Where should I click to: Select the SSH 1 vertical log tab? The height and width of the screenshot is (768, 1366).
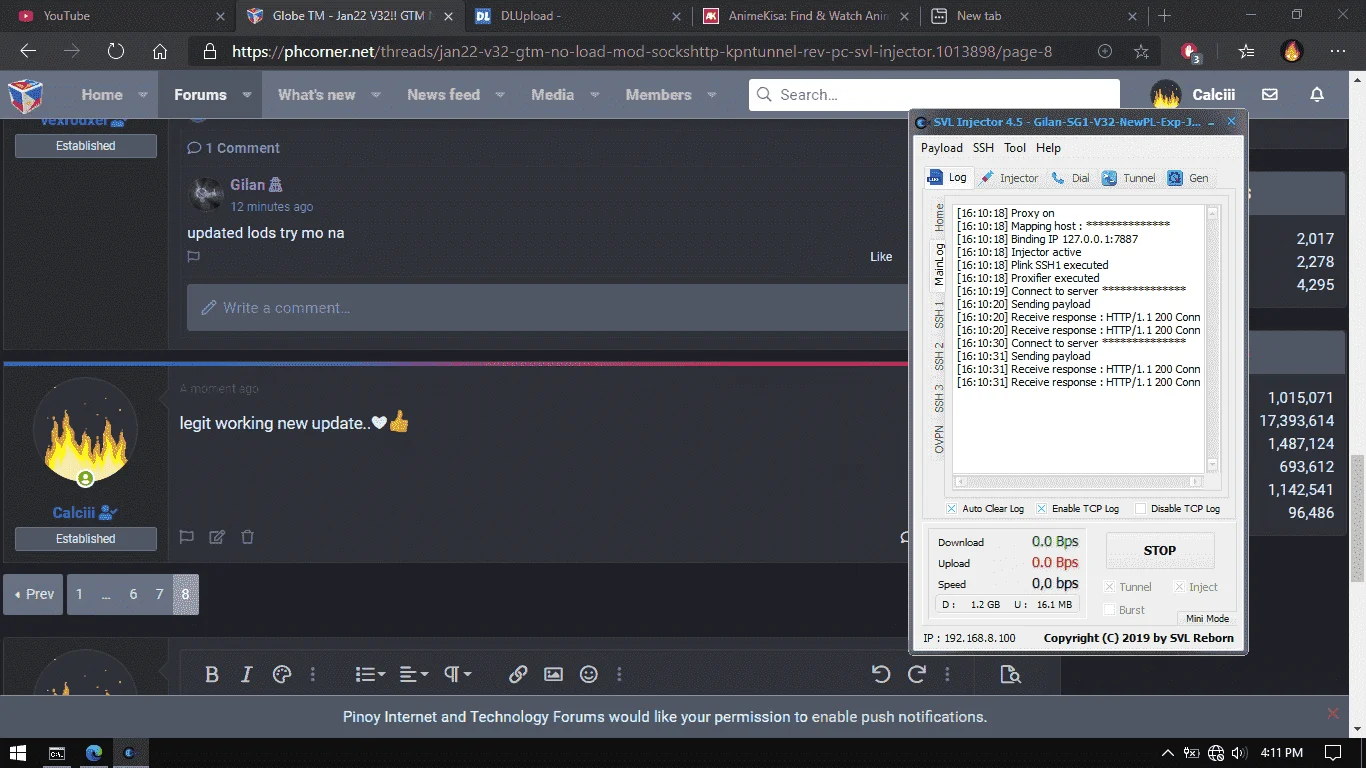tap(939, 313)
